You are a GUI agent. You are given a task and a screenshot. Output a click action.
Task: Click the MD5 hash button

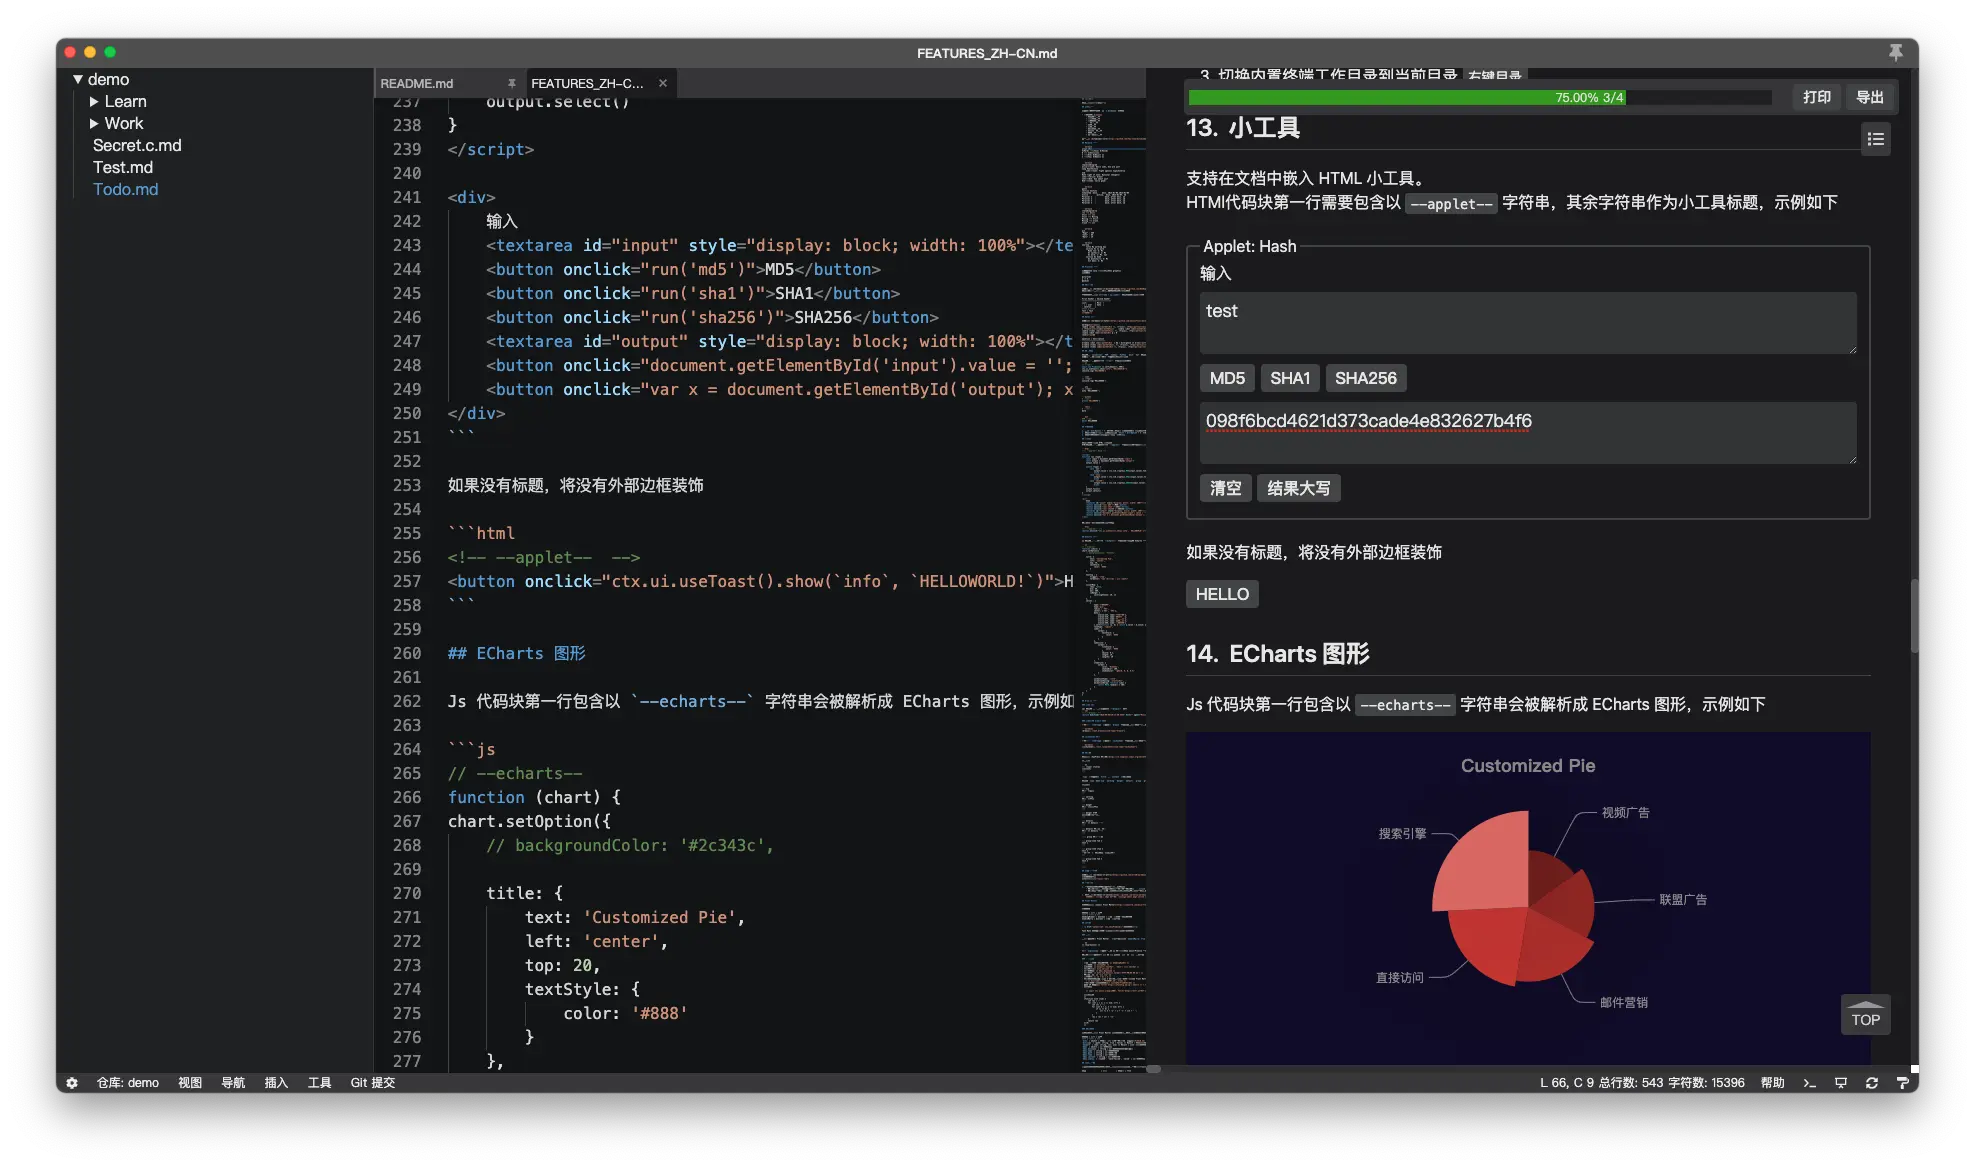tap(1227, 378)
